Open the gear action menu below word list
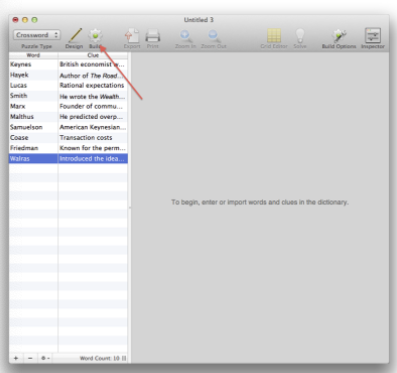This screenshot has width=397, height=373. (x=45, y=358)
